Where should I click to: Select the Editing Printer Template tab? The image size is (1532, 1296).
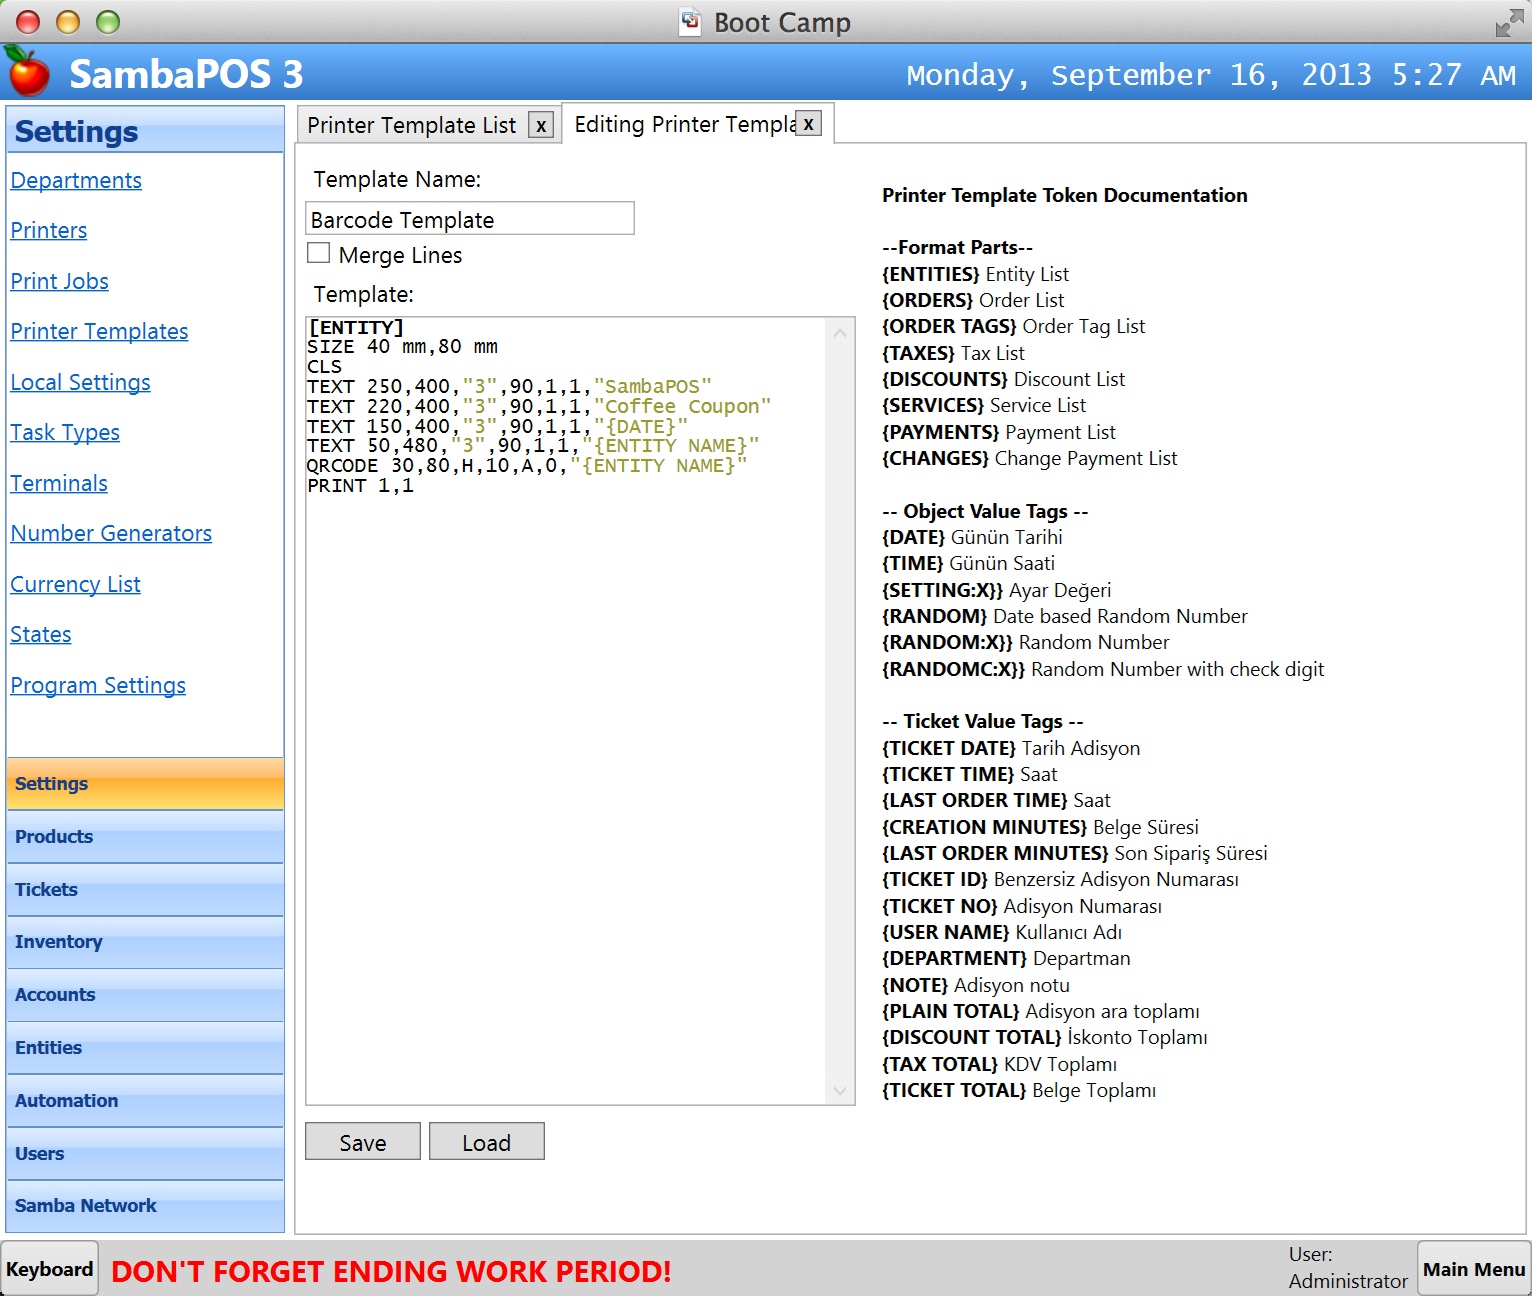coord(684,125)
